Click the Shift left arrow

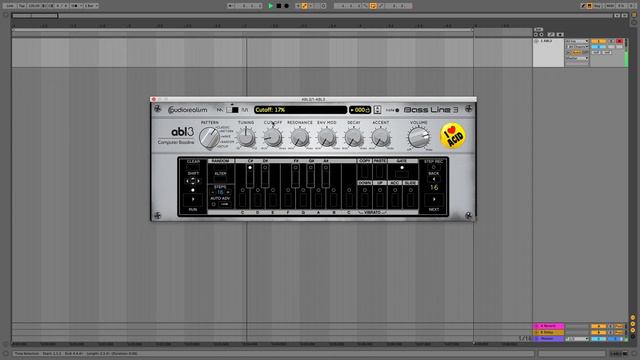187,181
